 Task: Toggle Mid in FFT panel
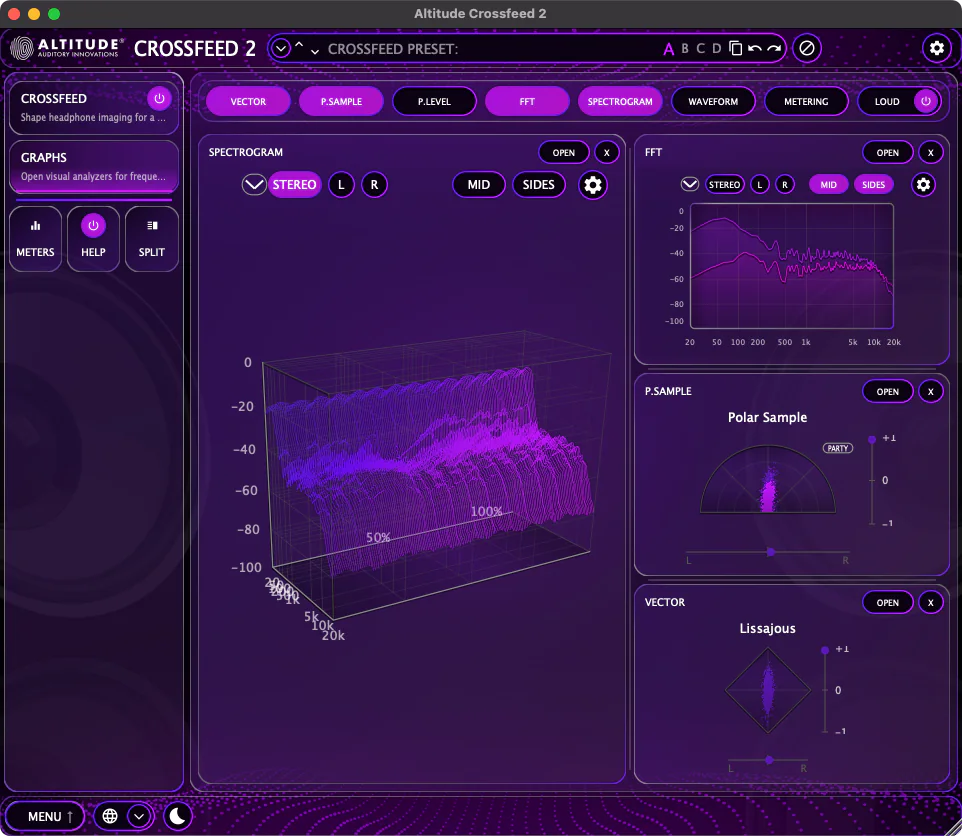point(828,185)
